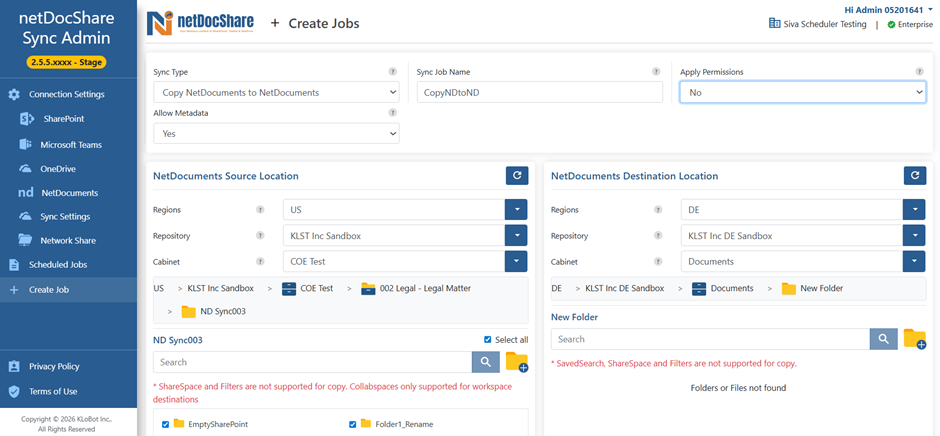Refresh the NetDocuments Source Location
Viewport: 940px width, 436px height.
pos(517,176)
